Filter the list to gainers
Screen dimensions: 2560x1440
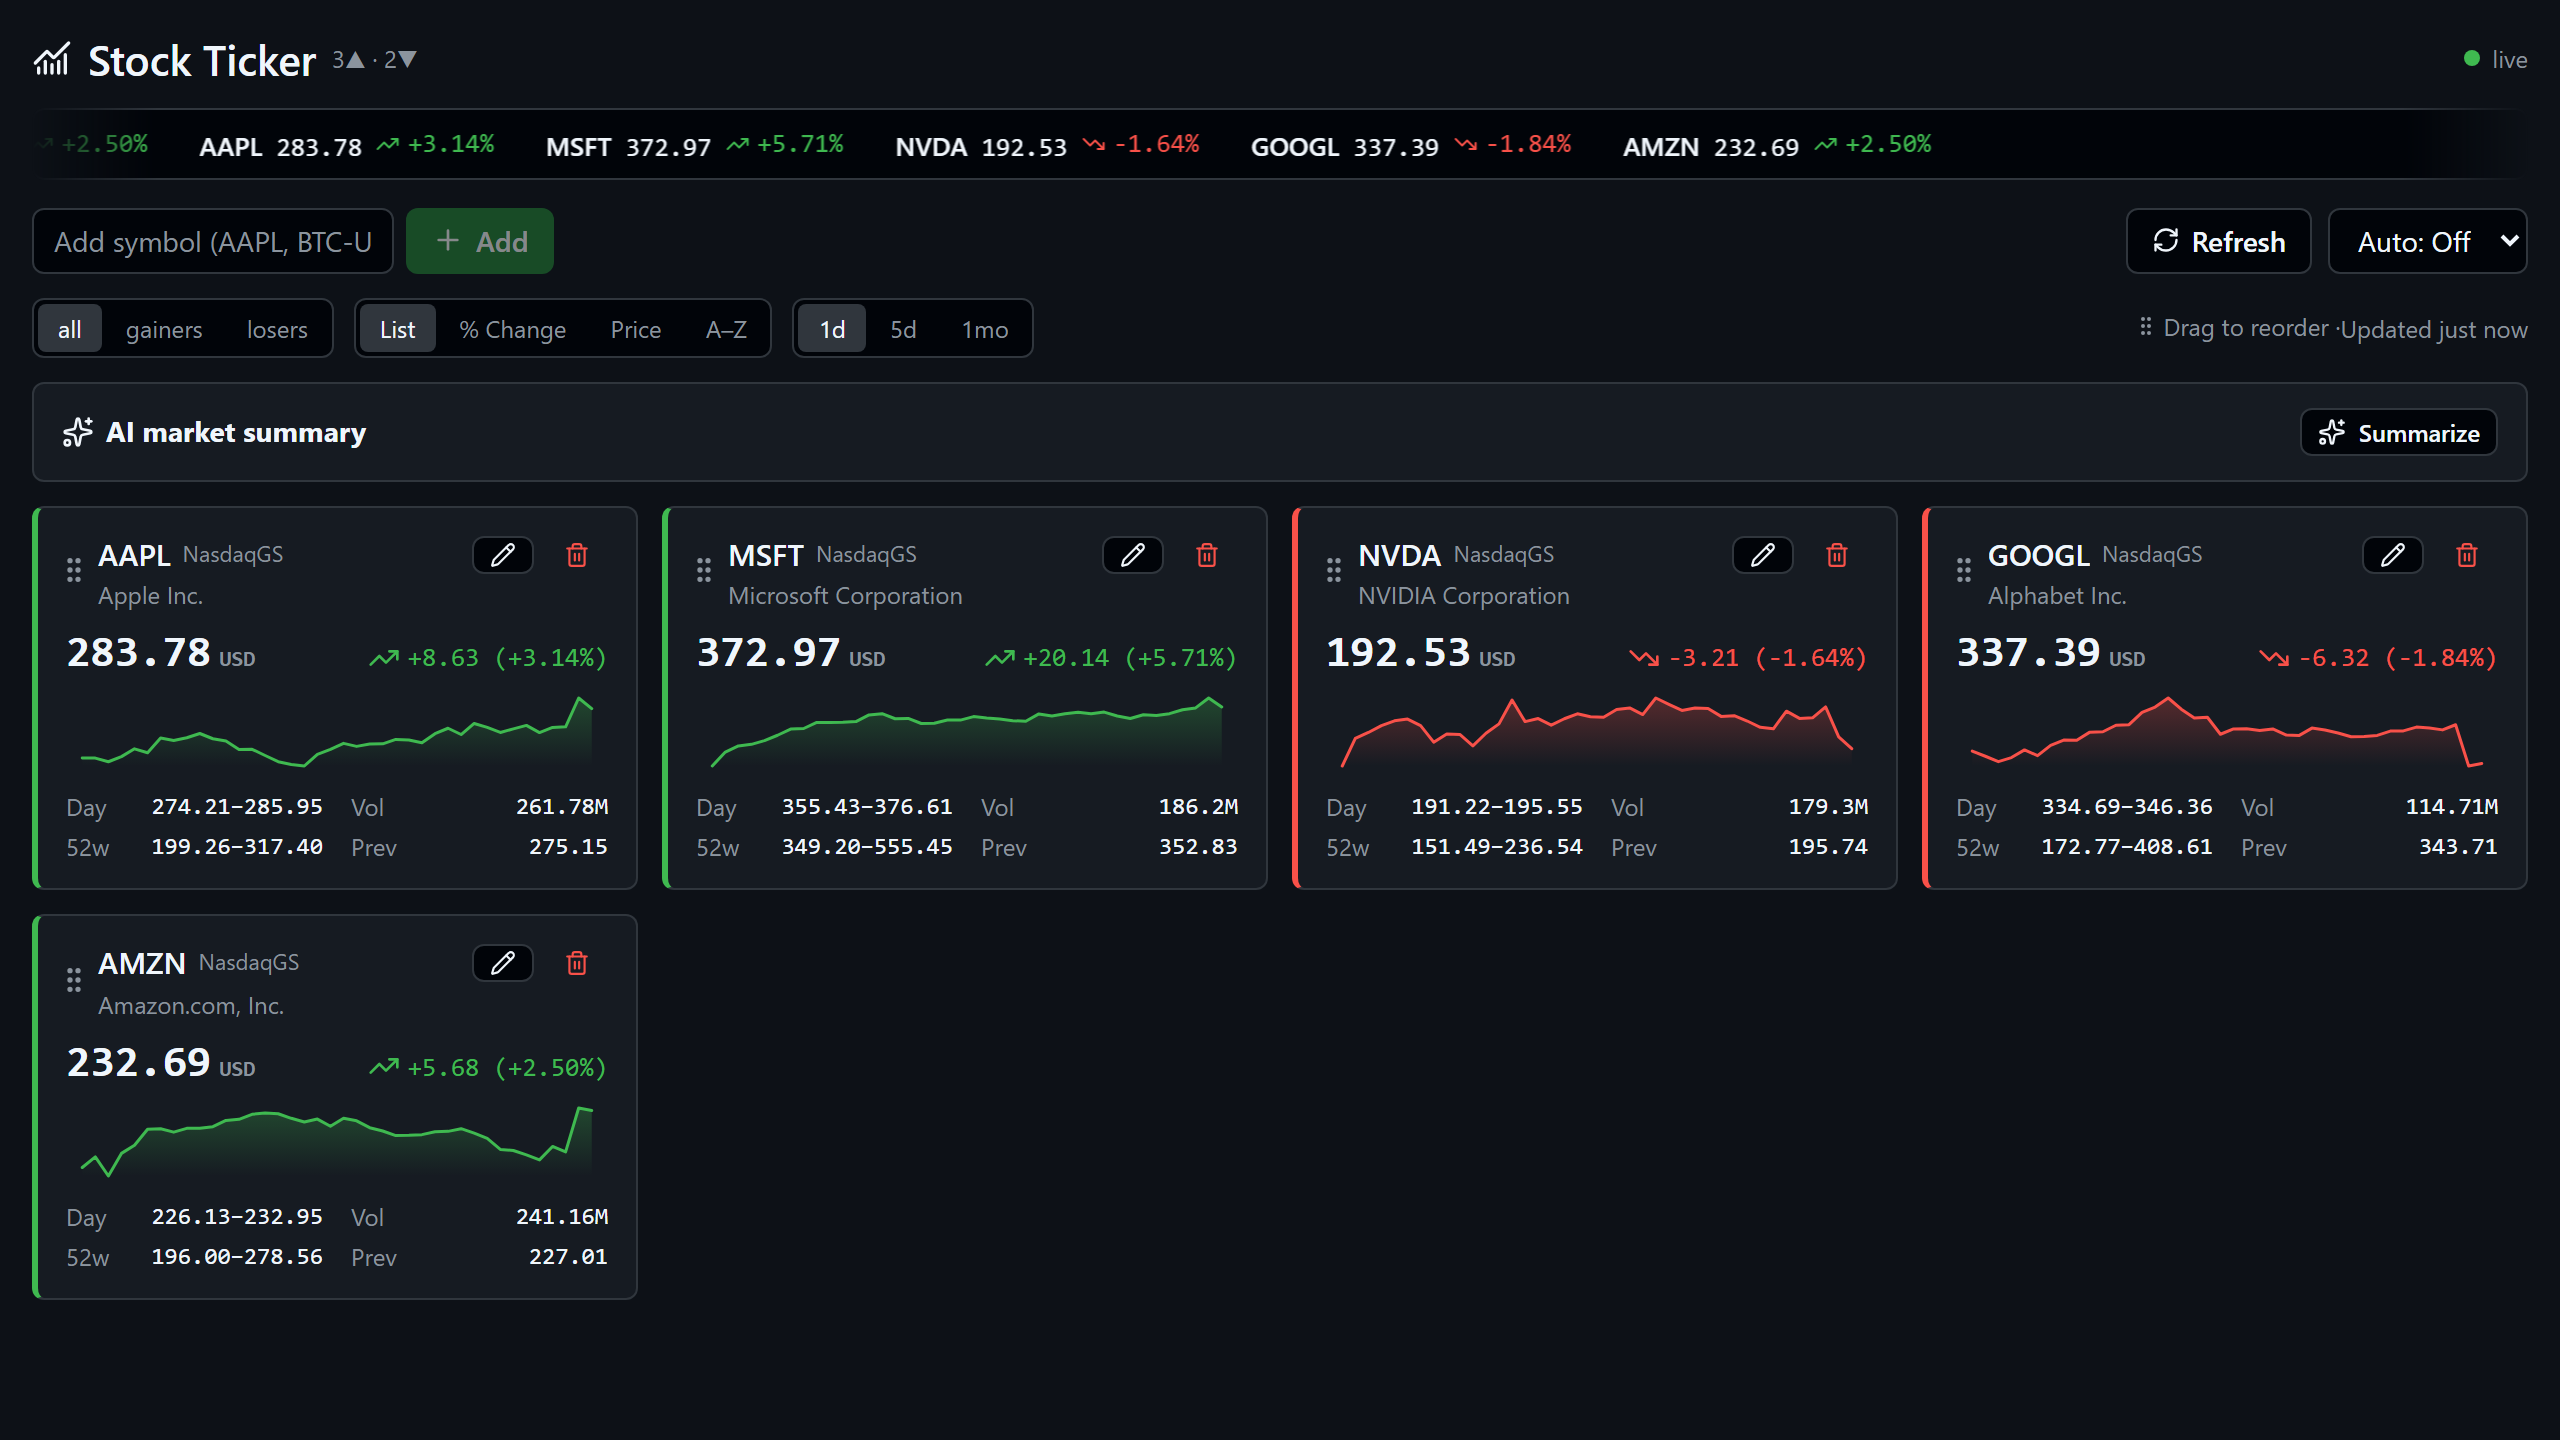coord(164,329)
